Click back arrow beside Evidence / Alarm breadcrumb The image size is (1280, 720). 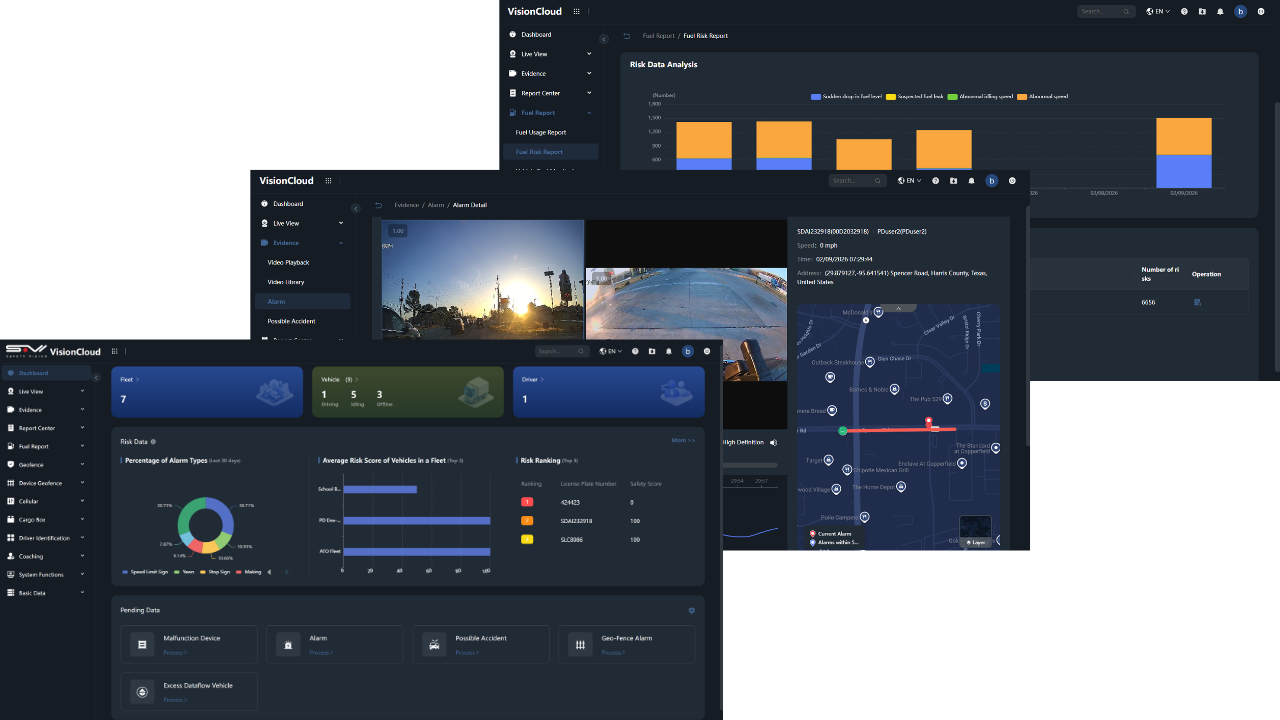click(378, 205)
